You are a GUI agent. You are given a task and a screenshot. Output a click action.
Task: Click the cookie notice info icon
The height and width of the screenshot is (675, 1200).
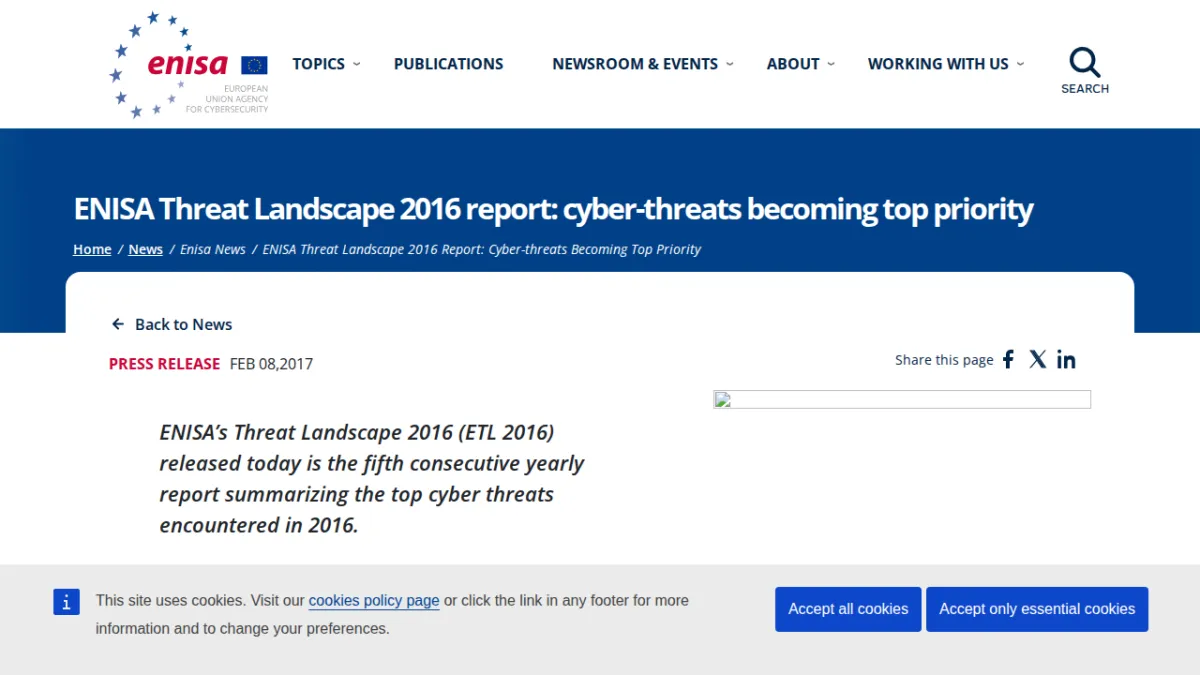click(66, 602)
